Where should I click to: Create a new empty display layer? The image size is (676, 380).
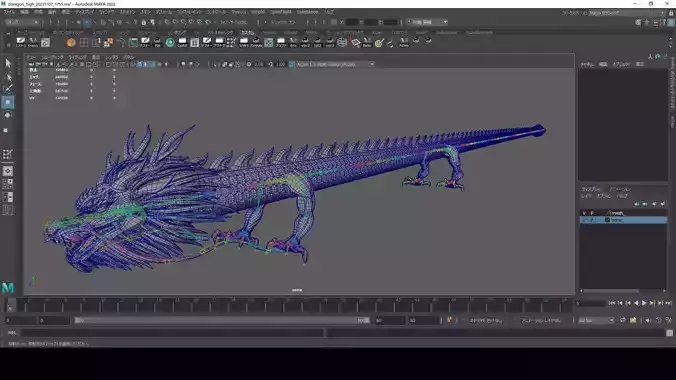coord(654,204)
